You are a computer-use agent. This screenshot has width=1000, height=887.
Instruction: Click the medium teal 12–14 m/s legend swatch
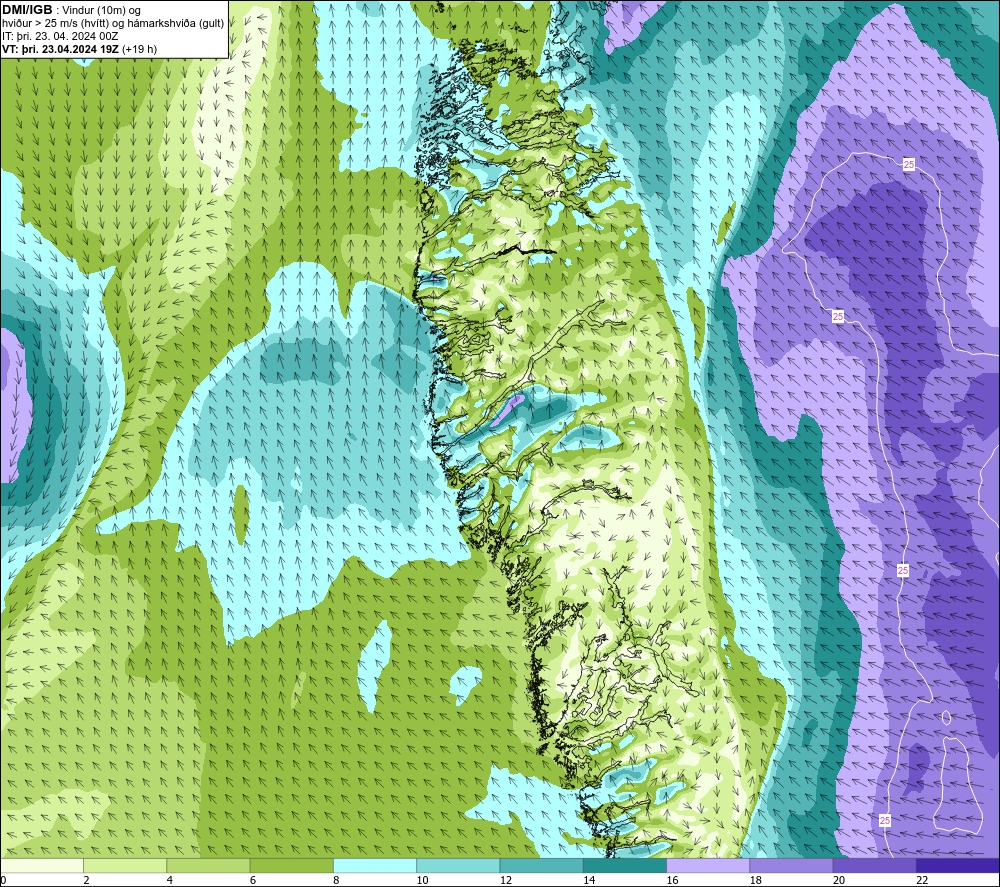[541, 865]
